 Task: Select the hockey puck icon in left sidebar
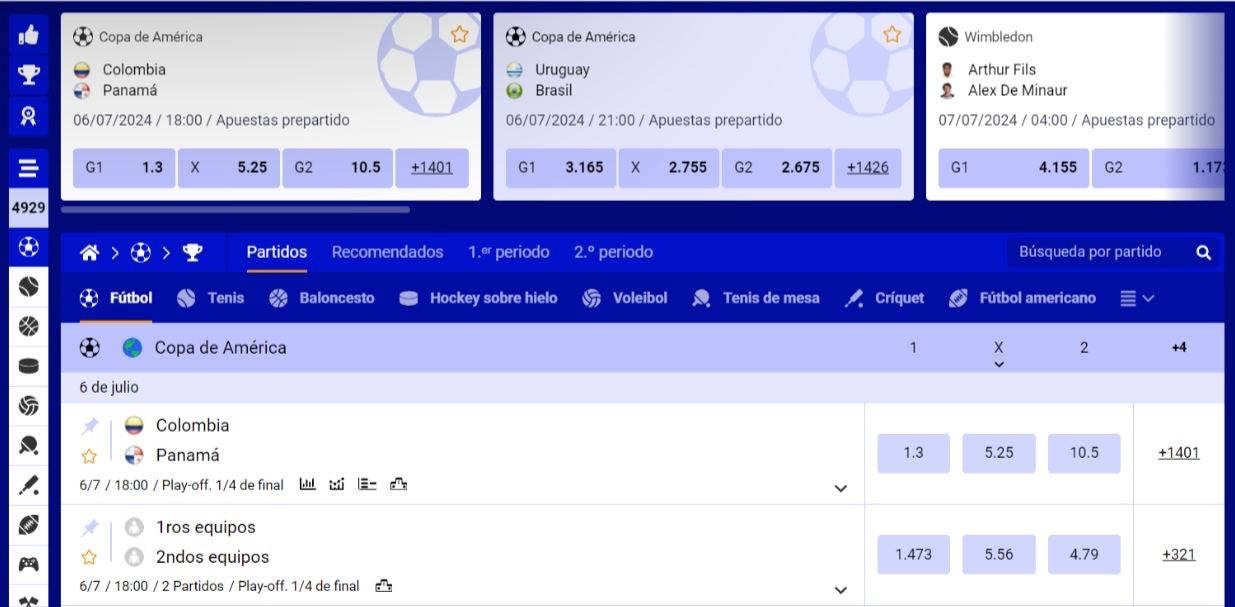click(x=28, y=366)
